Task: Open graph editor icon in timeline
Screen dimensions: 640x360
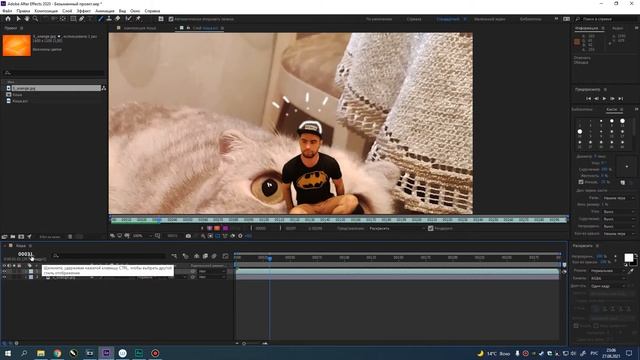Action: (225, 256)
